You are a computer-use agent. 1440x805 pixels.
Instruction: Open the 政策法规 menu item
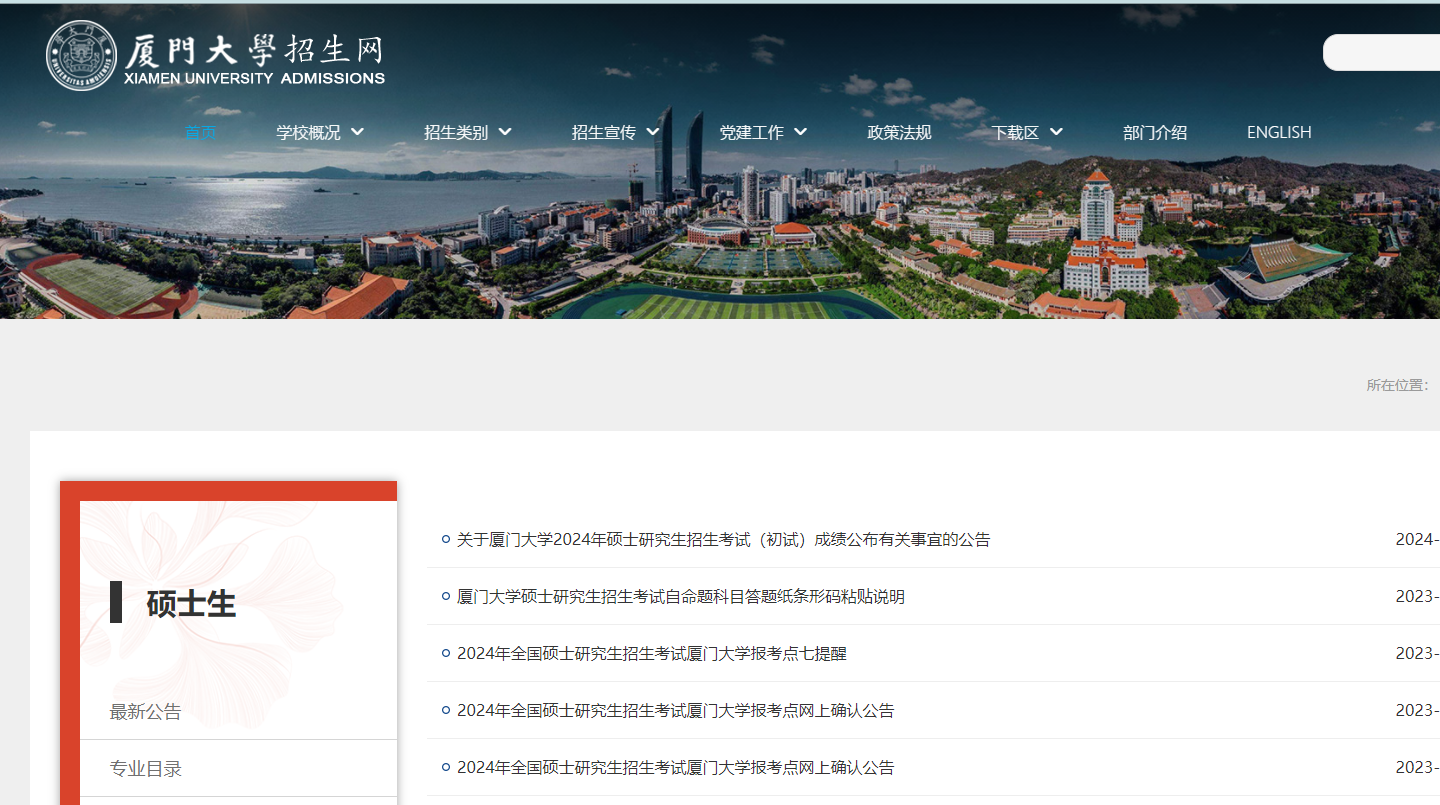(x=899, y=131)
